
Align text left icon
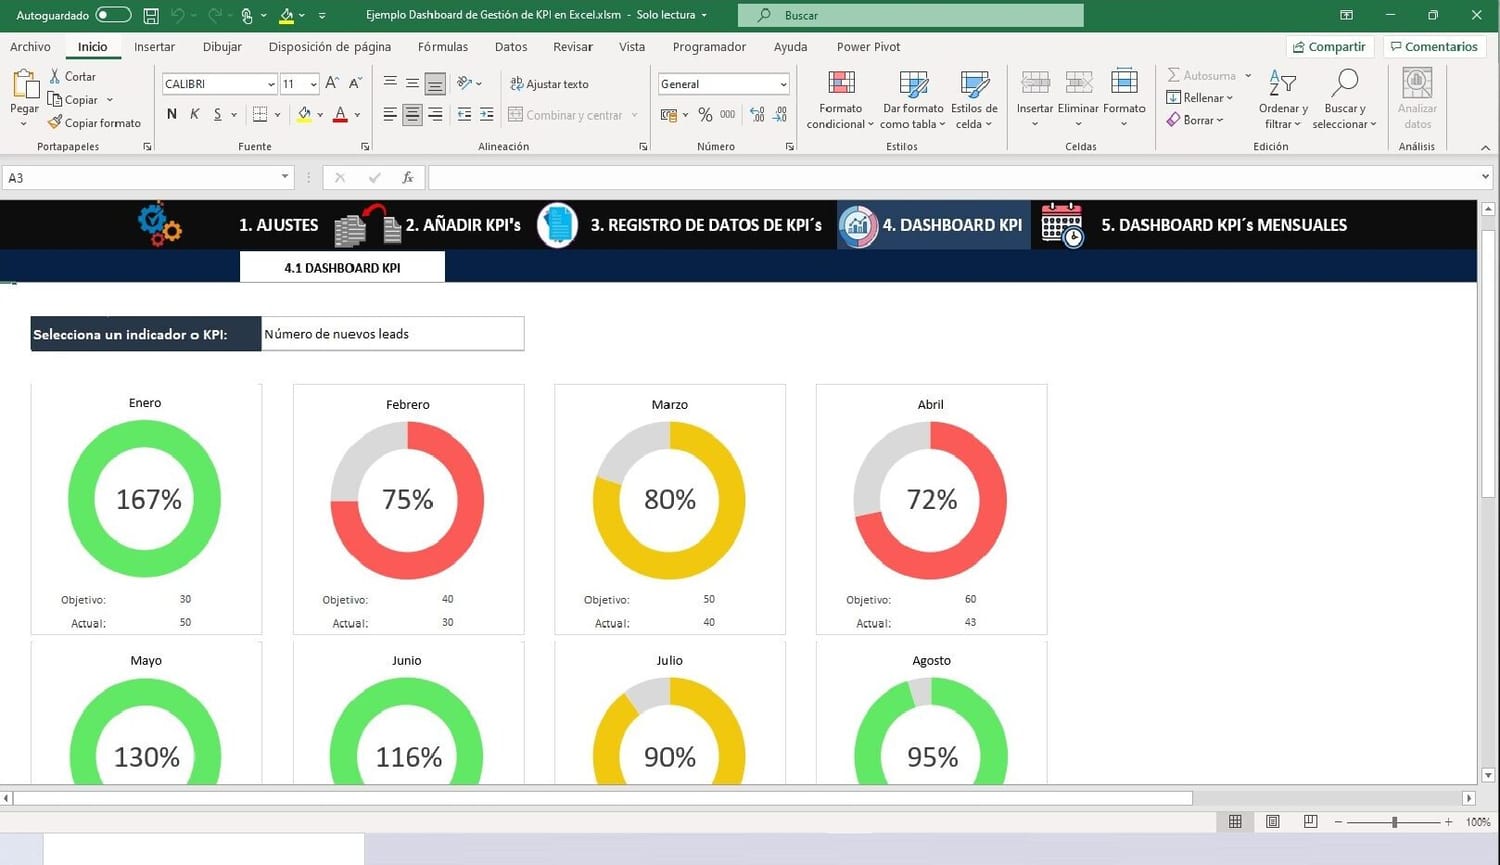click(x=390, y=115)
